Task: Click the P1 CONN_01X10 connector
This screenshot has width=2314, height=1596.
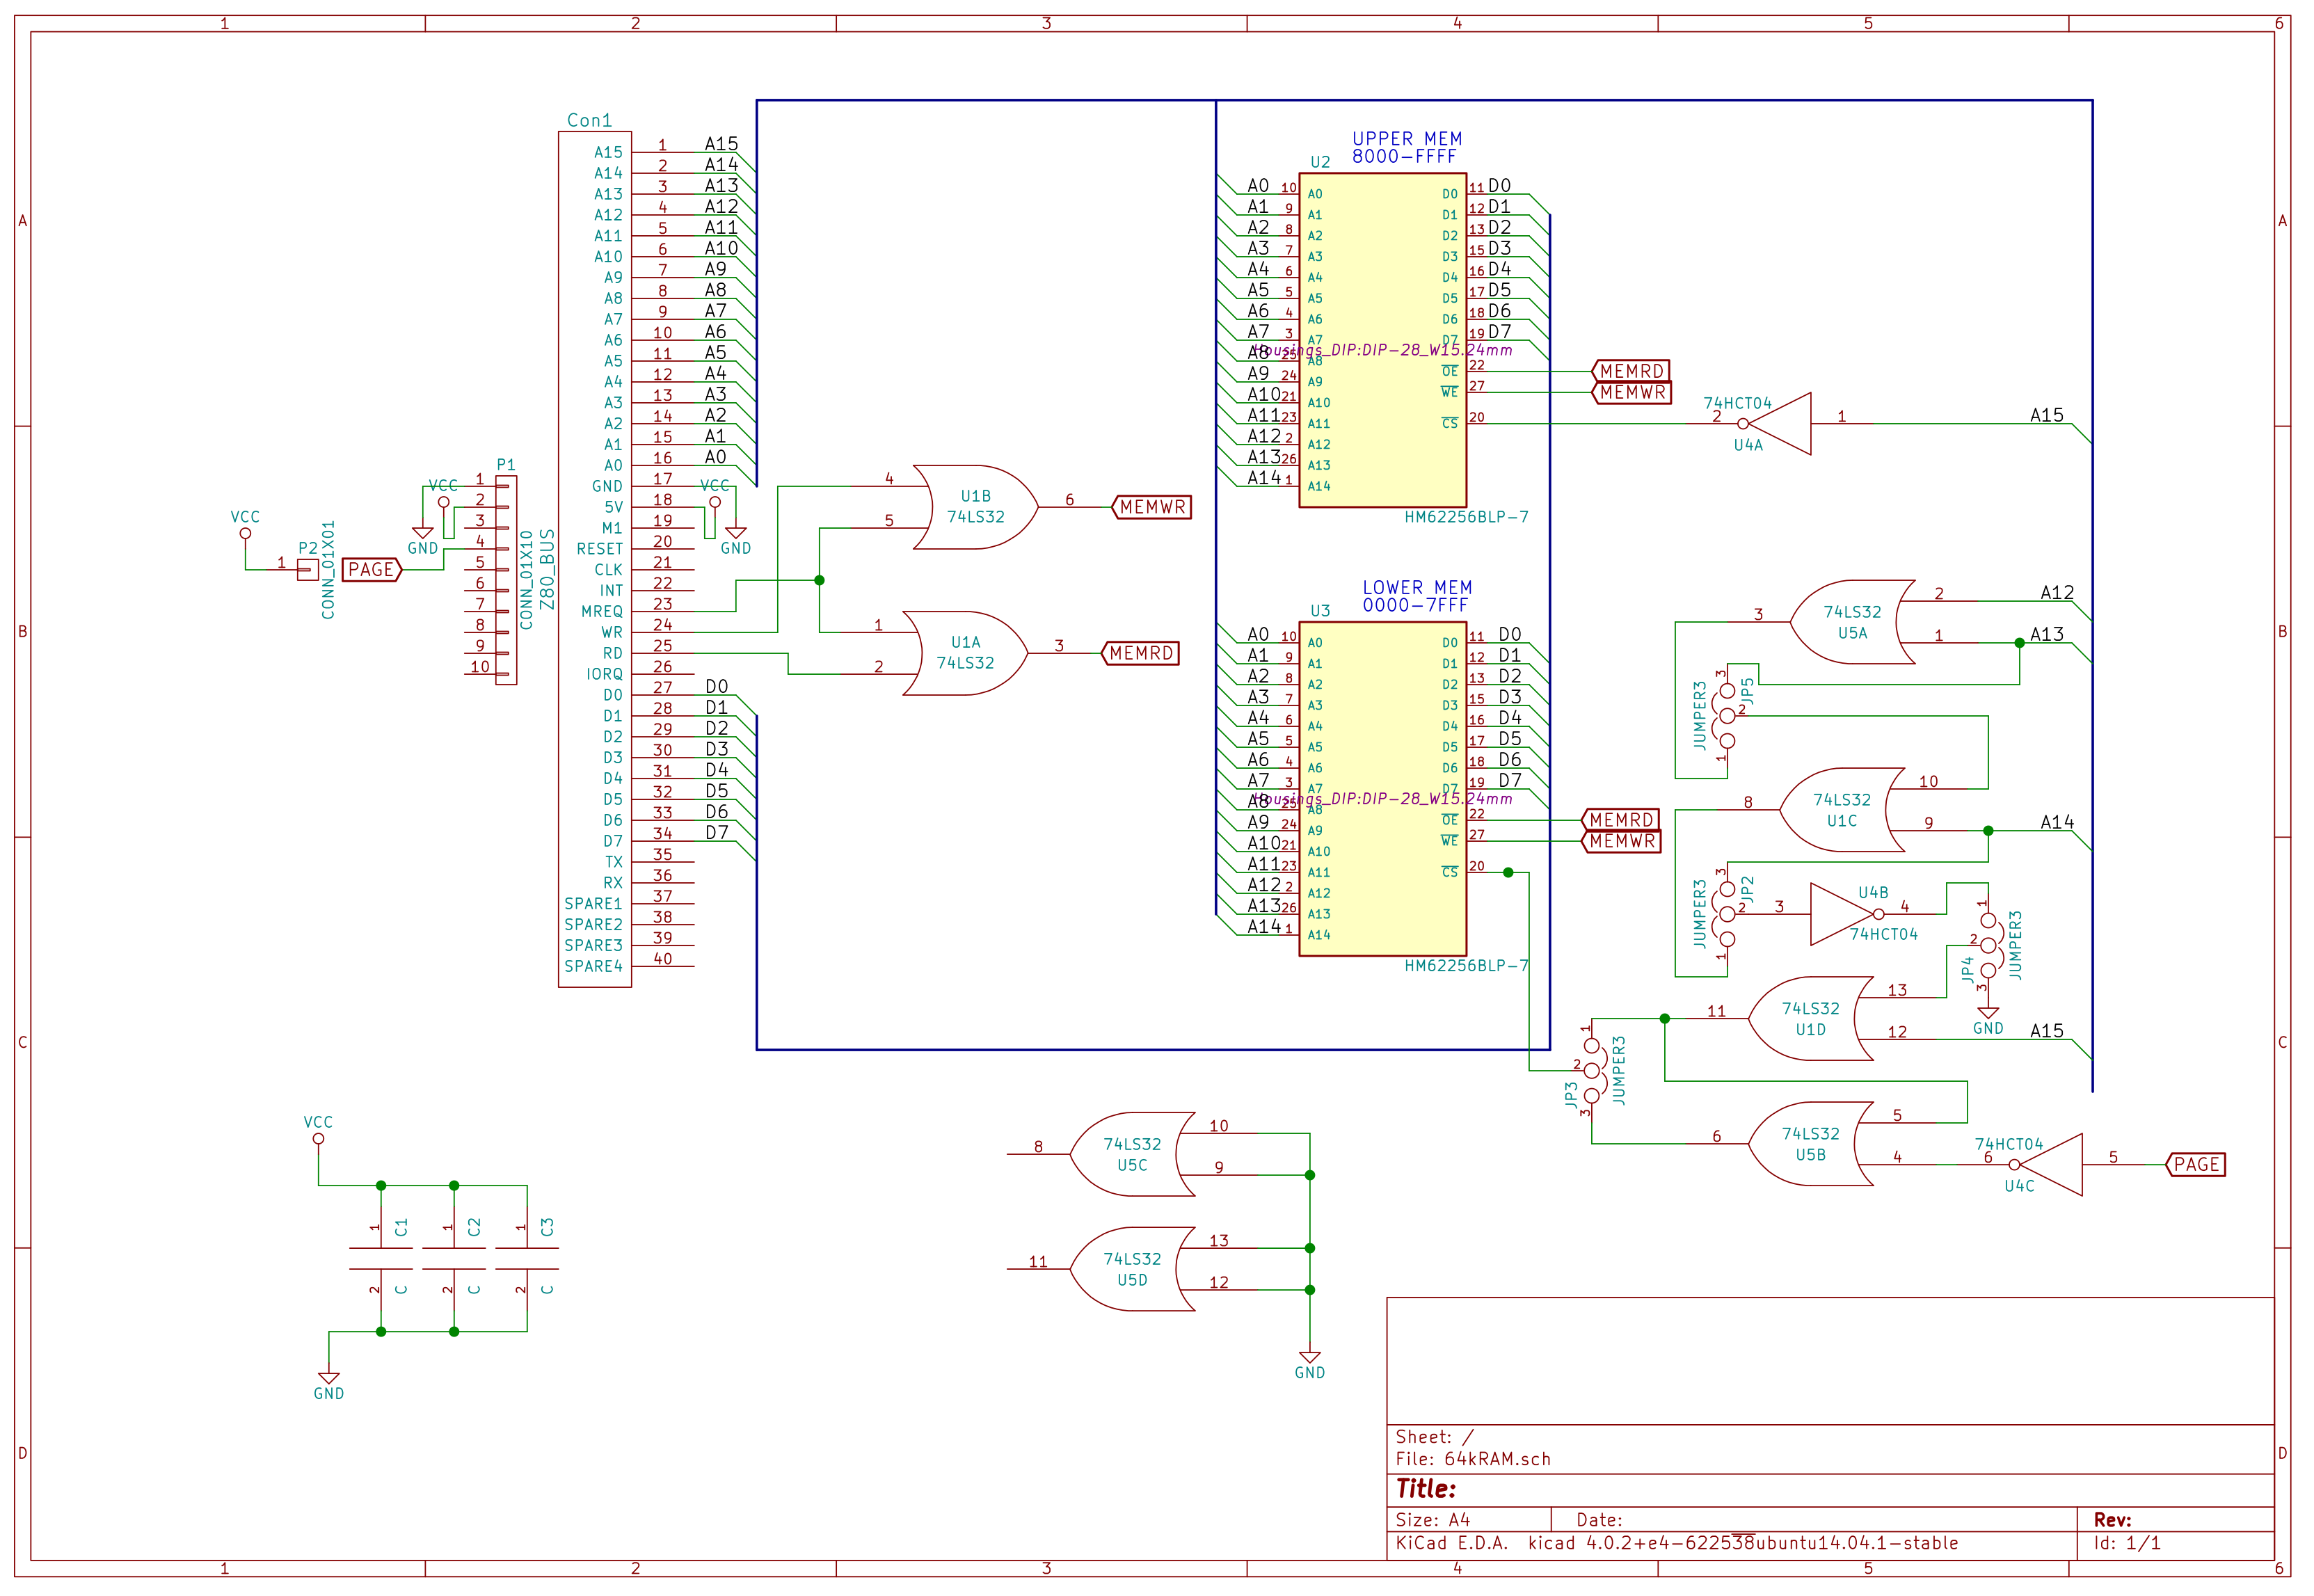Action: [x=506, y=580]
